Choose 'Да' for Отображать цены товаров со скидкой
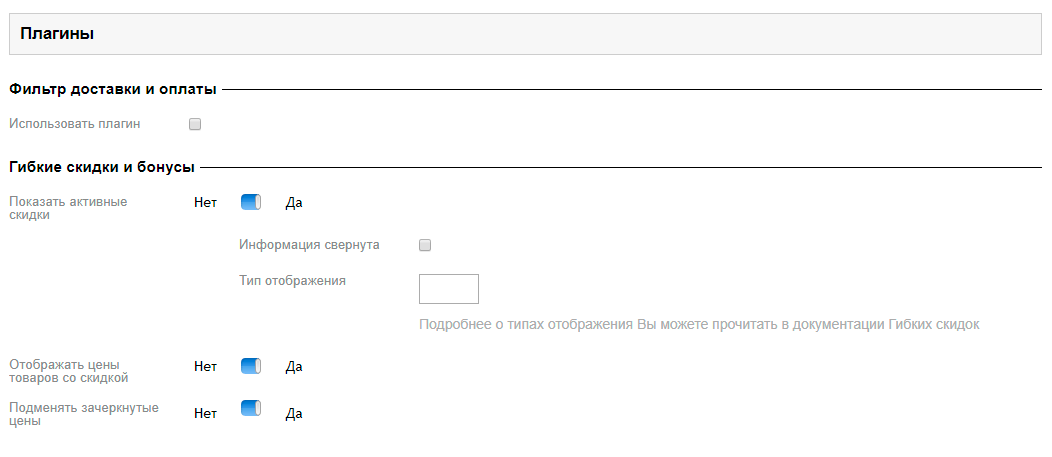Screen dimensions: 1052x457 coord(294,367)
